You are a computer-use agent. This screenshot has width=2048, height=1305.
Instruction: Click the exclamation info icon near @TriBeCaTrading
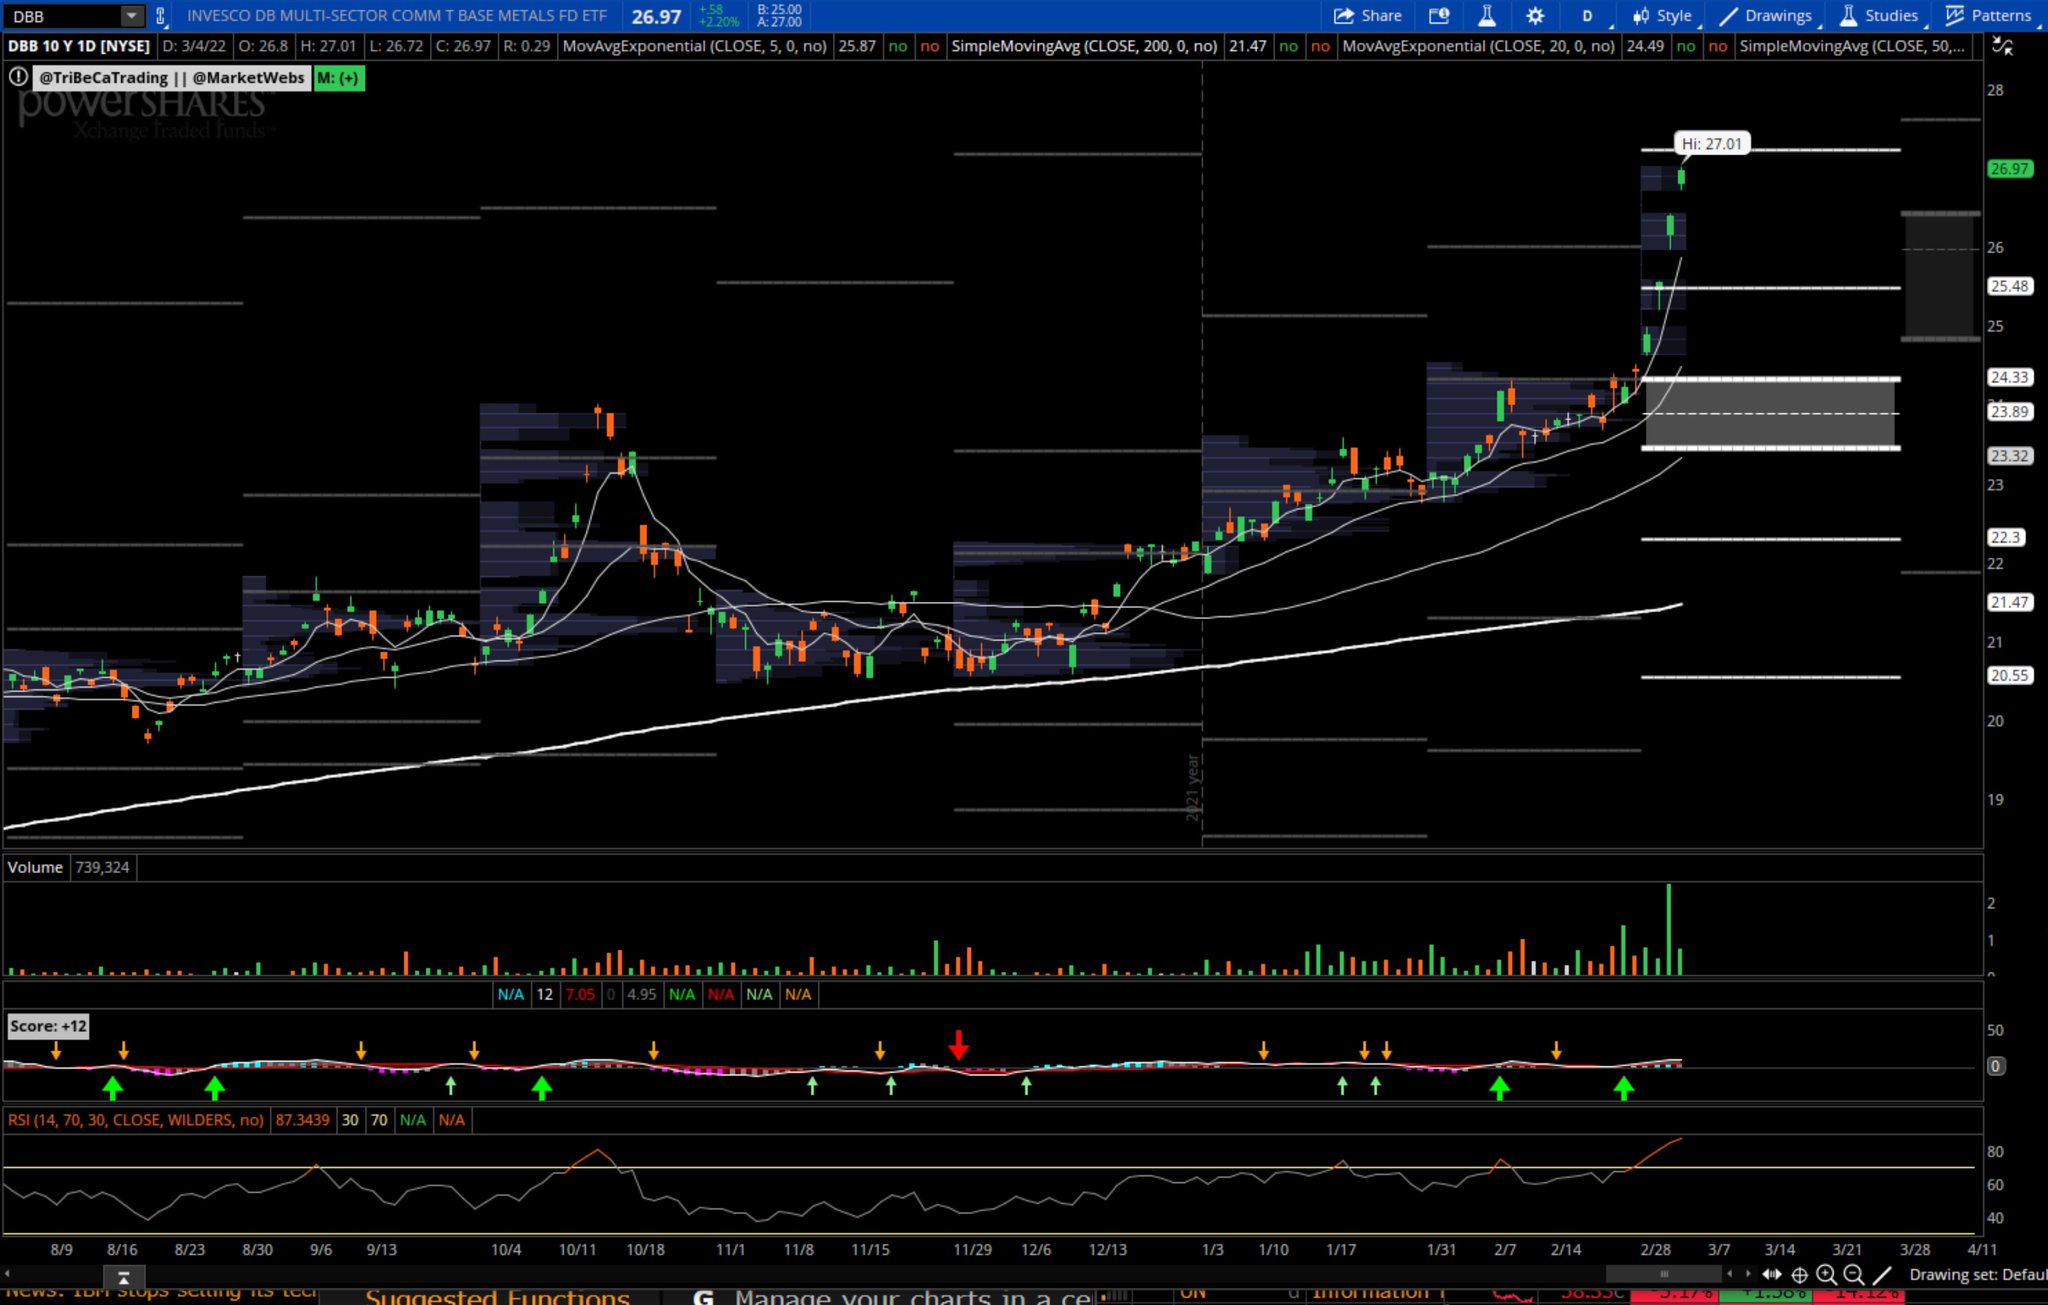(18, 77)
